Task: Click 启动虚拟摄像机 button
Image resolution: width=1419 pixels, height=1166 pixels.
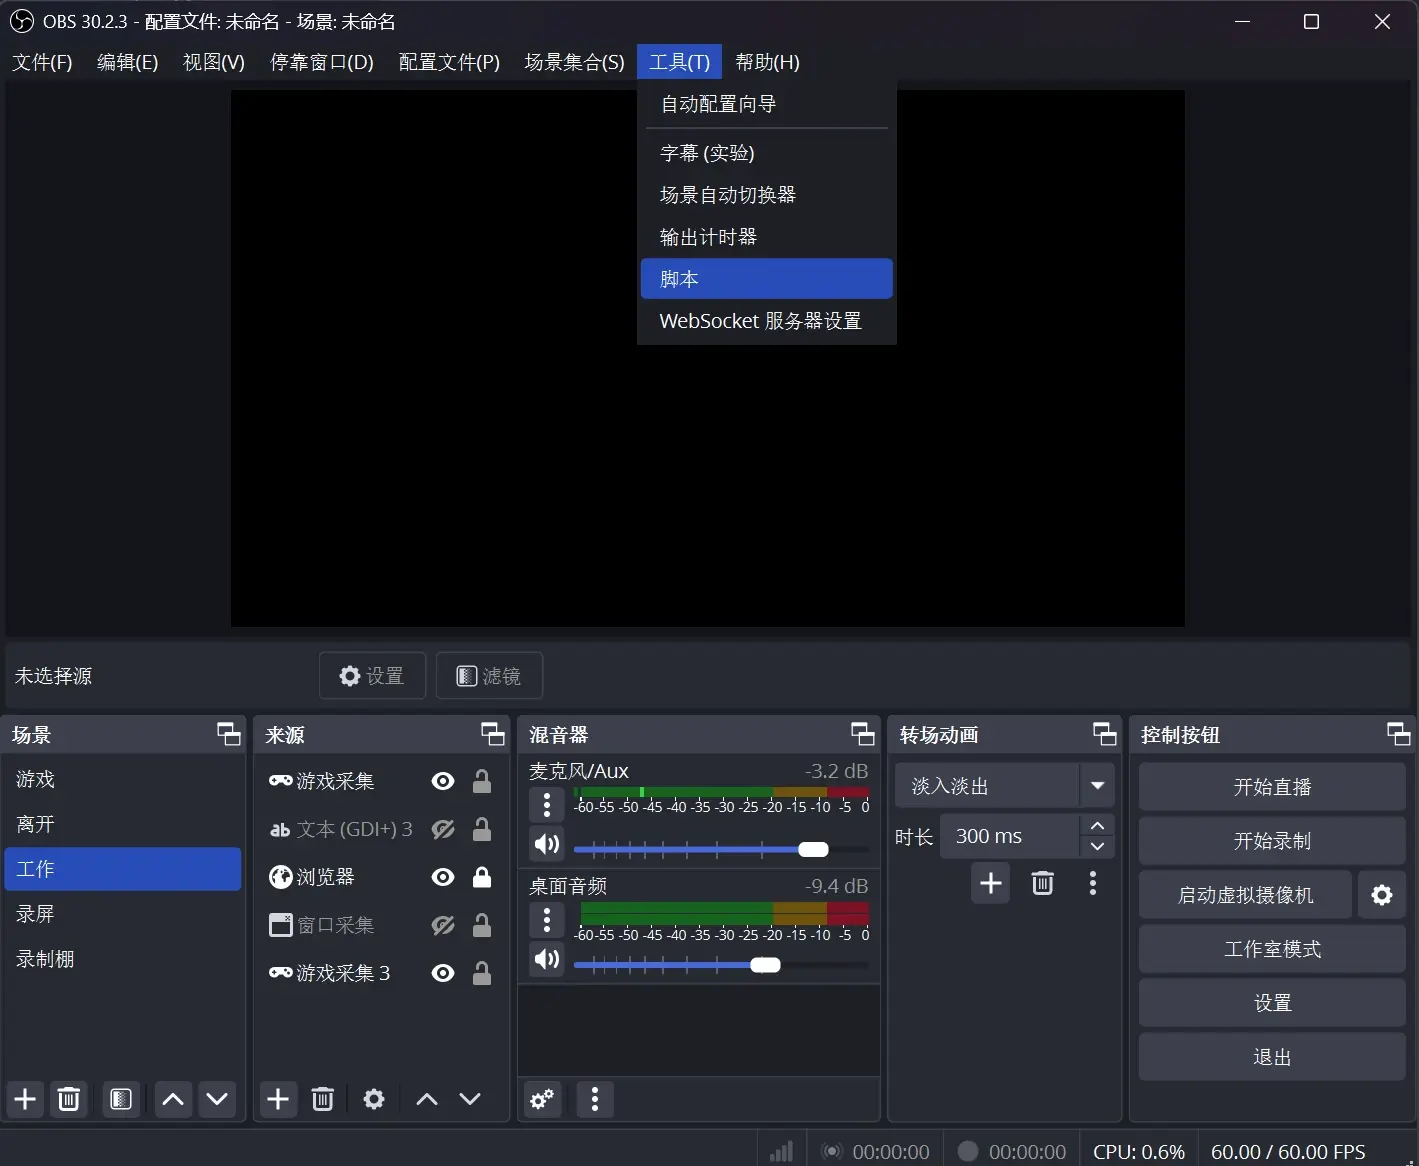Action: click(1245, 895)
